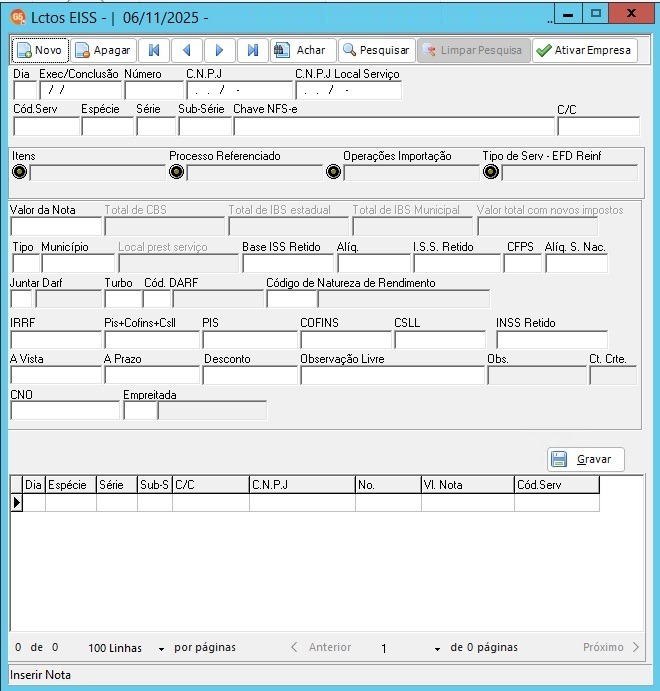Click the COFINS input field
Image resolution: width=660 pixels, height=691 pixels.
pos(346,340)
